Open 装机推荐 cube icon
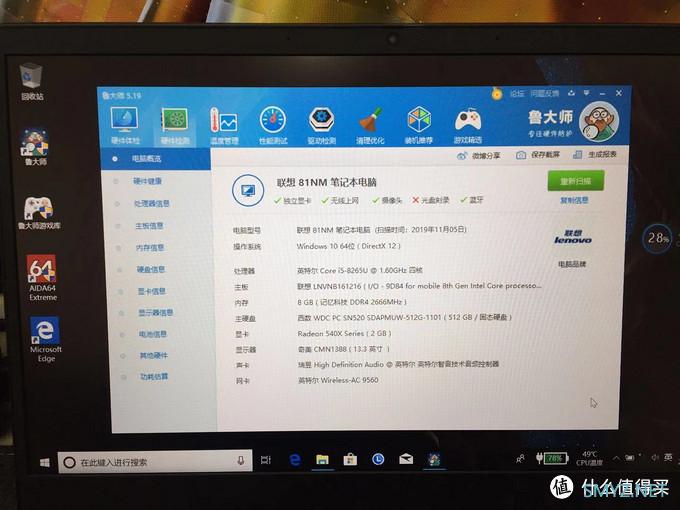 (x=418, y=125)
